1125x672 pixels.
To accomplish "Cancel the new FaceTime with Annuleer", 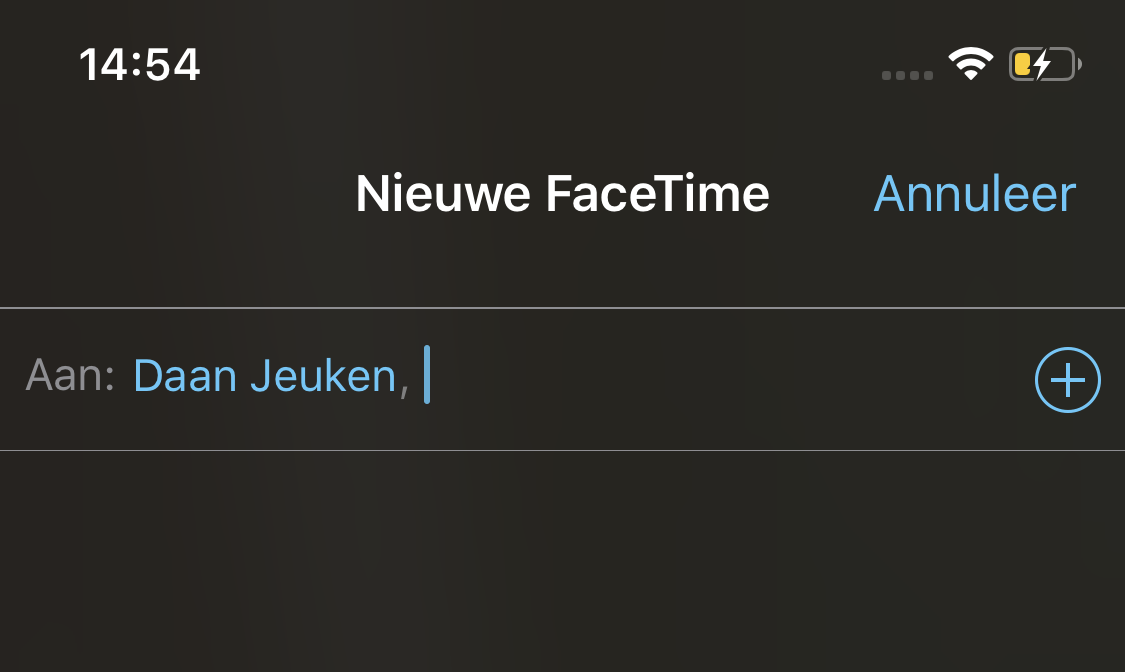I will point(974,194).
